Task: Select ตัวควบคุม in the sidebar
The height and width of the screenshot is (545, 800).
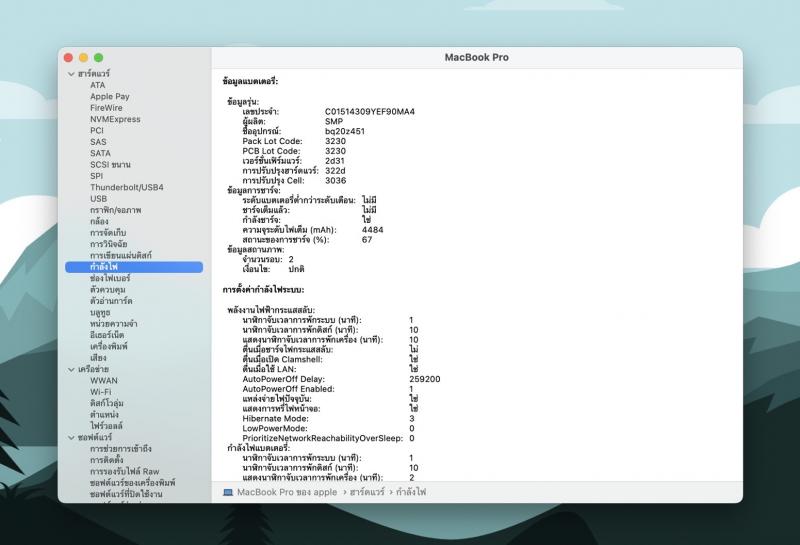Action: pyautogui.click(x=108, y=289)
